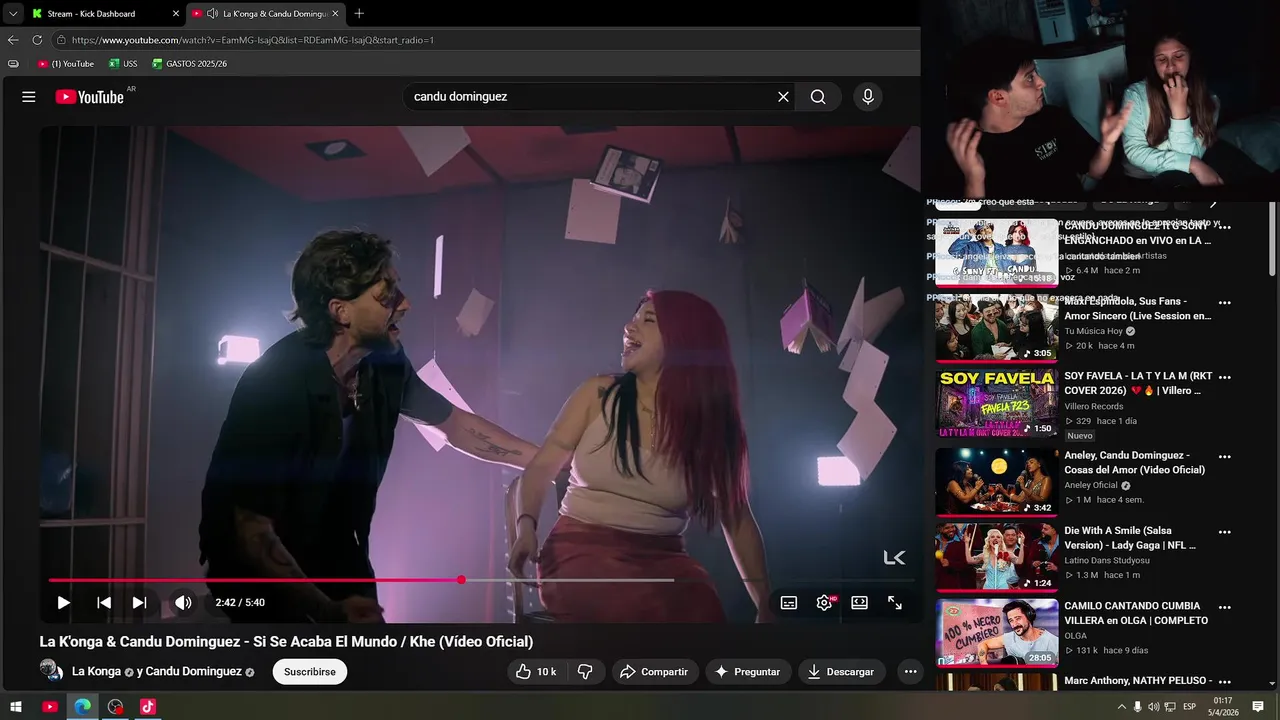
Task: Play the paused video
Action: (x=63, y=602)
